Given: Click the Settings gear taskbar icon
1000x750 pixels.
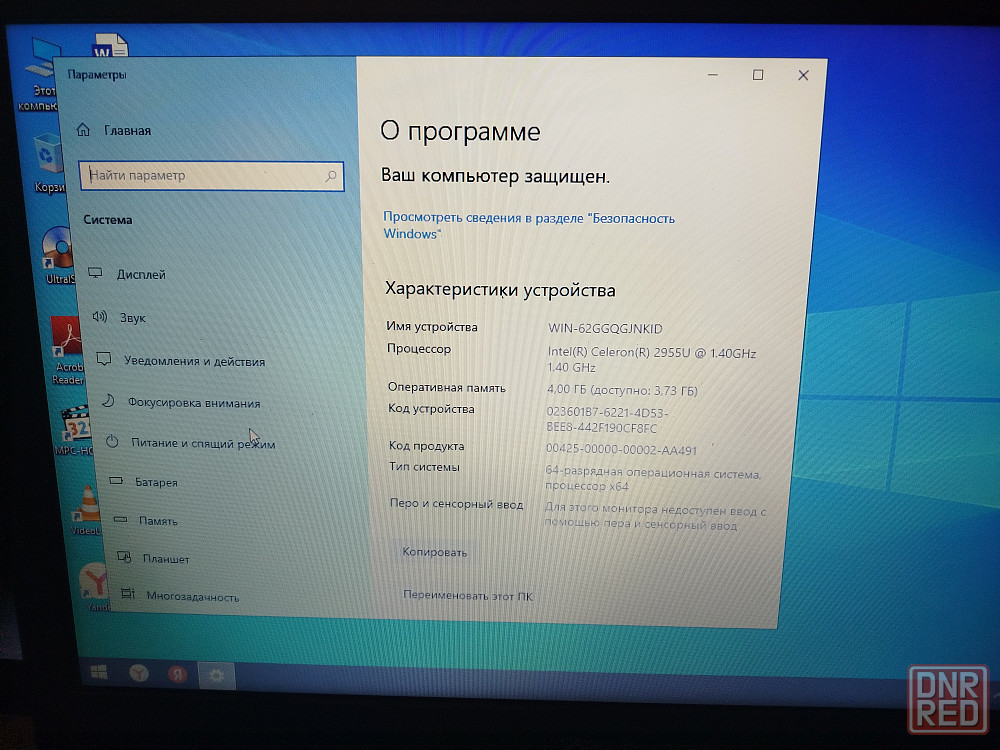Looking at the screenshot, I should click(216, 675).
